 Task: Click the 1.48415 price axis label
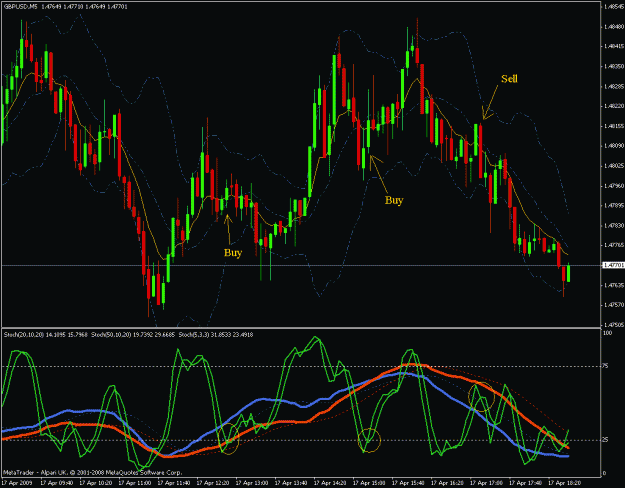click(x=614, y=46)
